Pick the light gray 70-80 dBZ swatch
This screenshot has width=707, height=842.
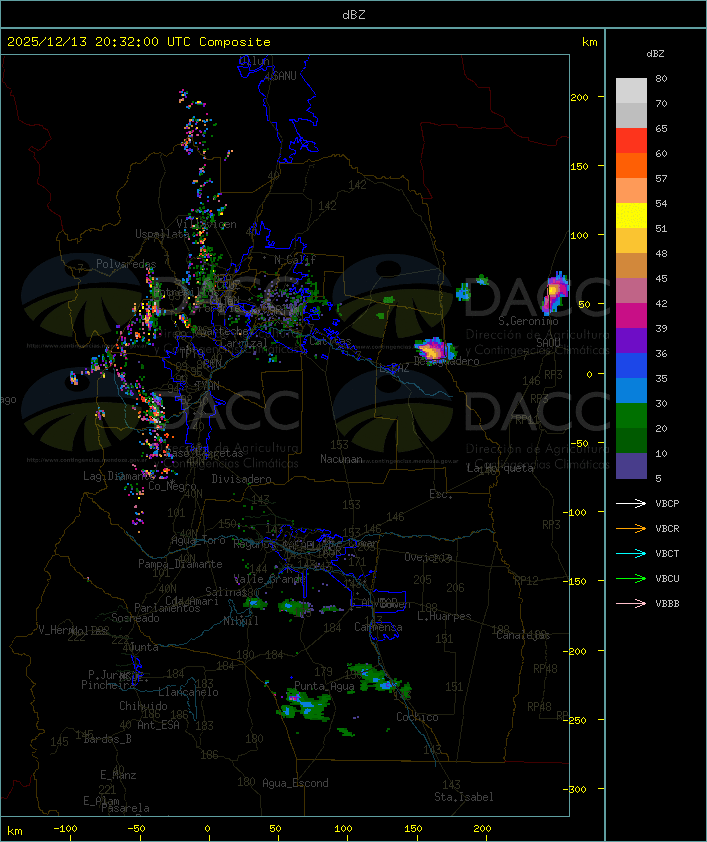point(631,91)
